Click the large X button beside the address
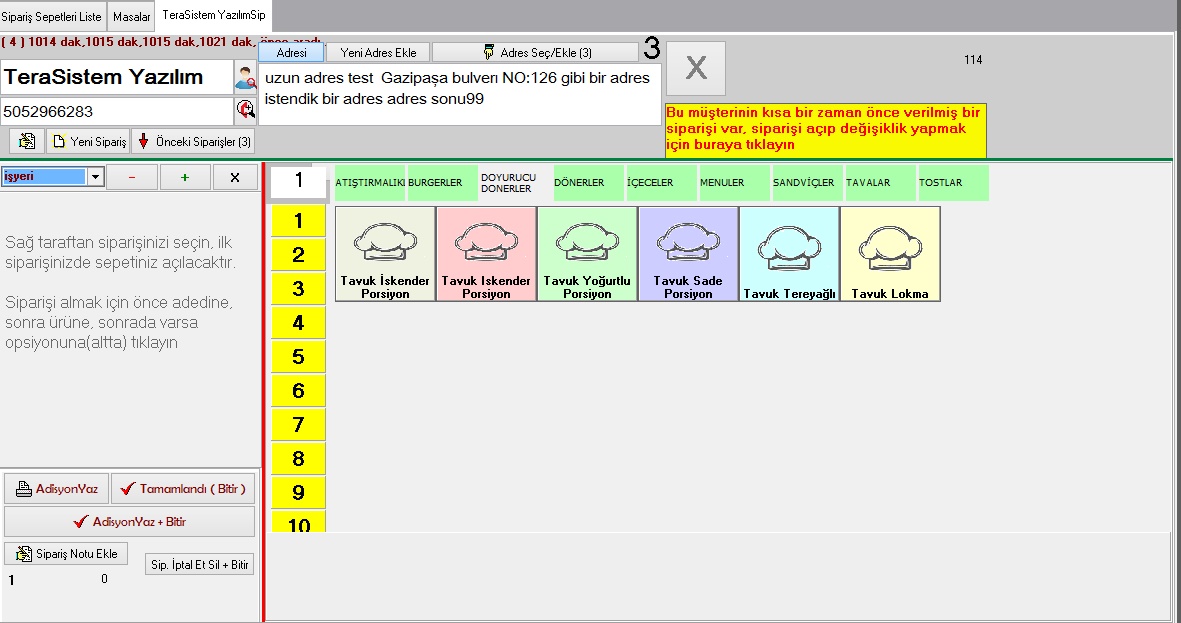This screenshot has width=1181, height=623. click(x=696, y=69)
